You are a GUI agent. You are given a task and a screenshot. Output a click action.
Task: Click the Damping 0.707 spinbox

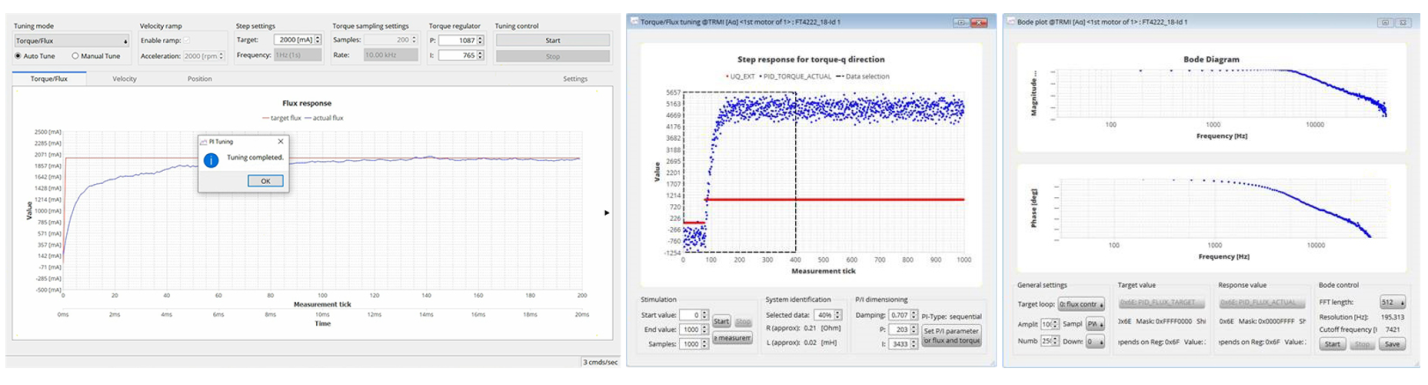click(x=903, y=315)
